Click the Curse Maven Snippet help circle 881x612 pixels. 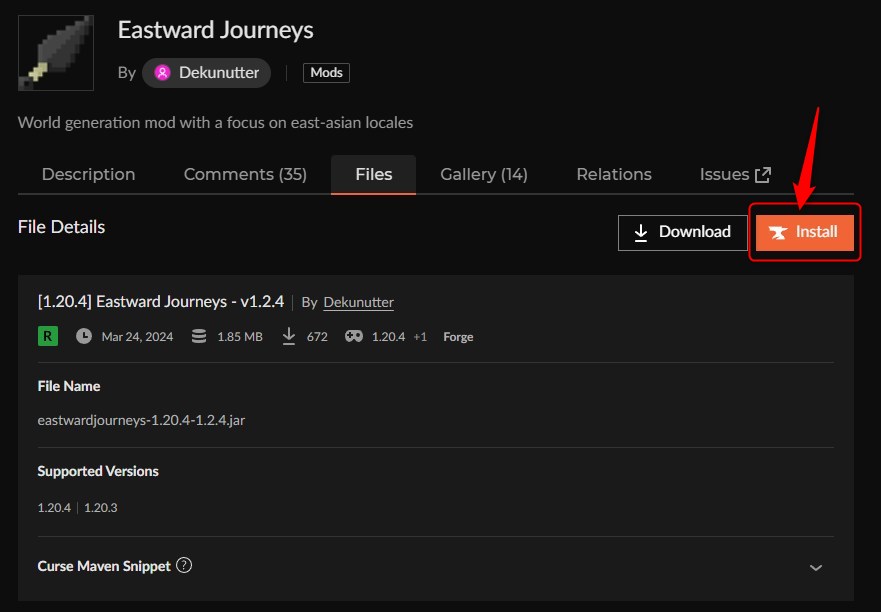pyautogui.click(x=184, y=565)
